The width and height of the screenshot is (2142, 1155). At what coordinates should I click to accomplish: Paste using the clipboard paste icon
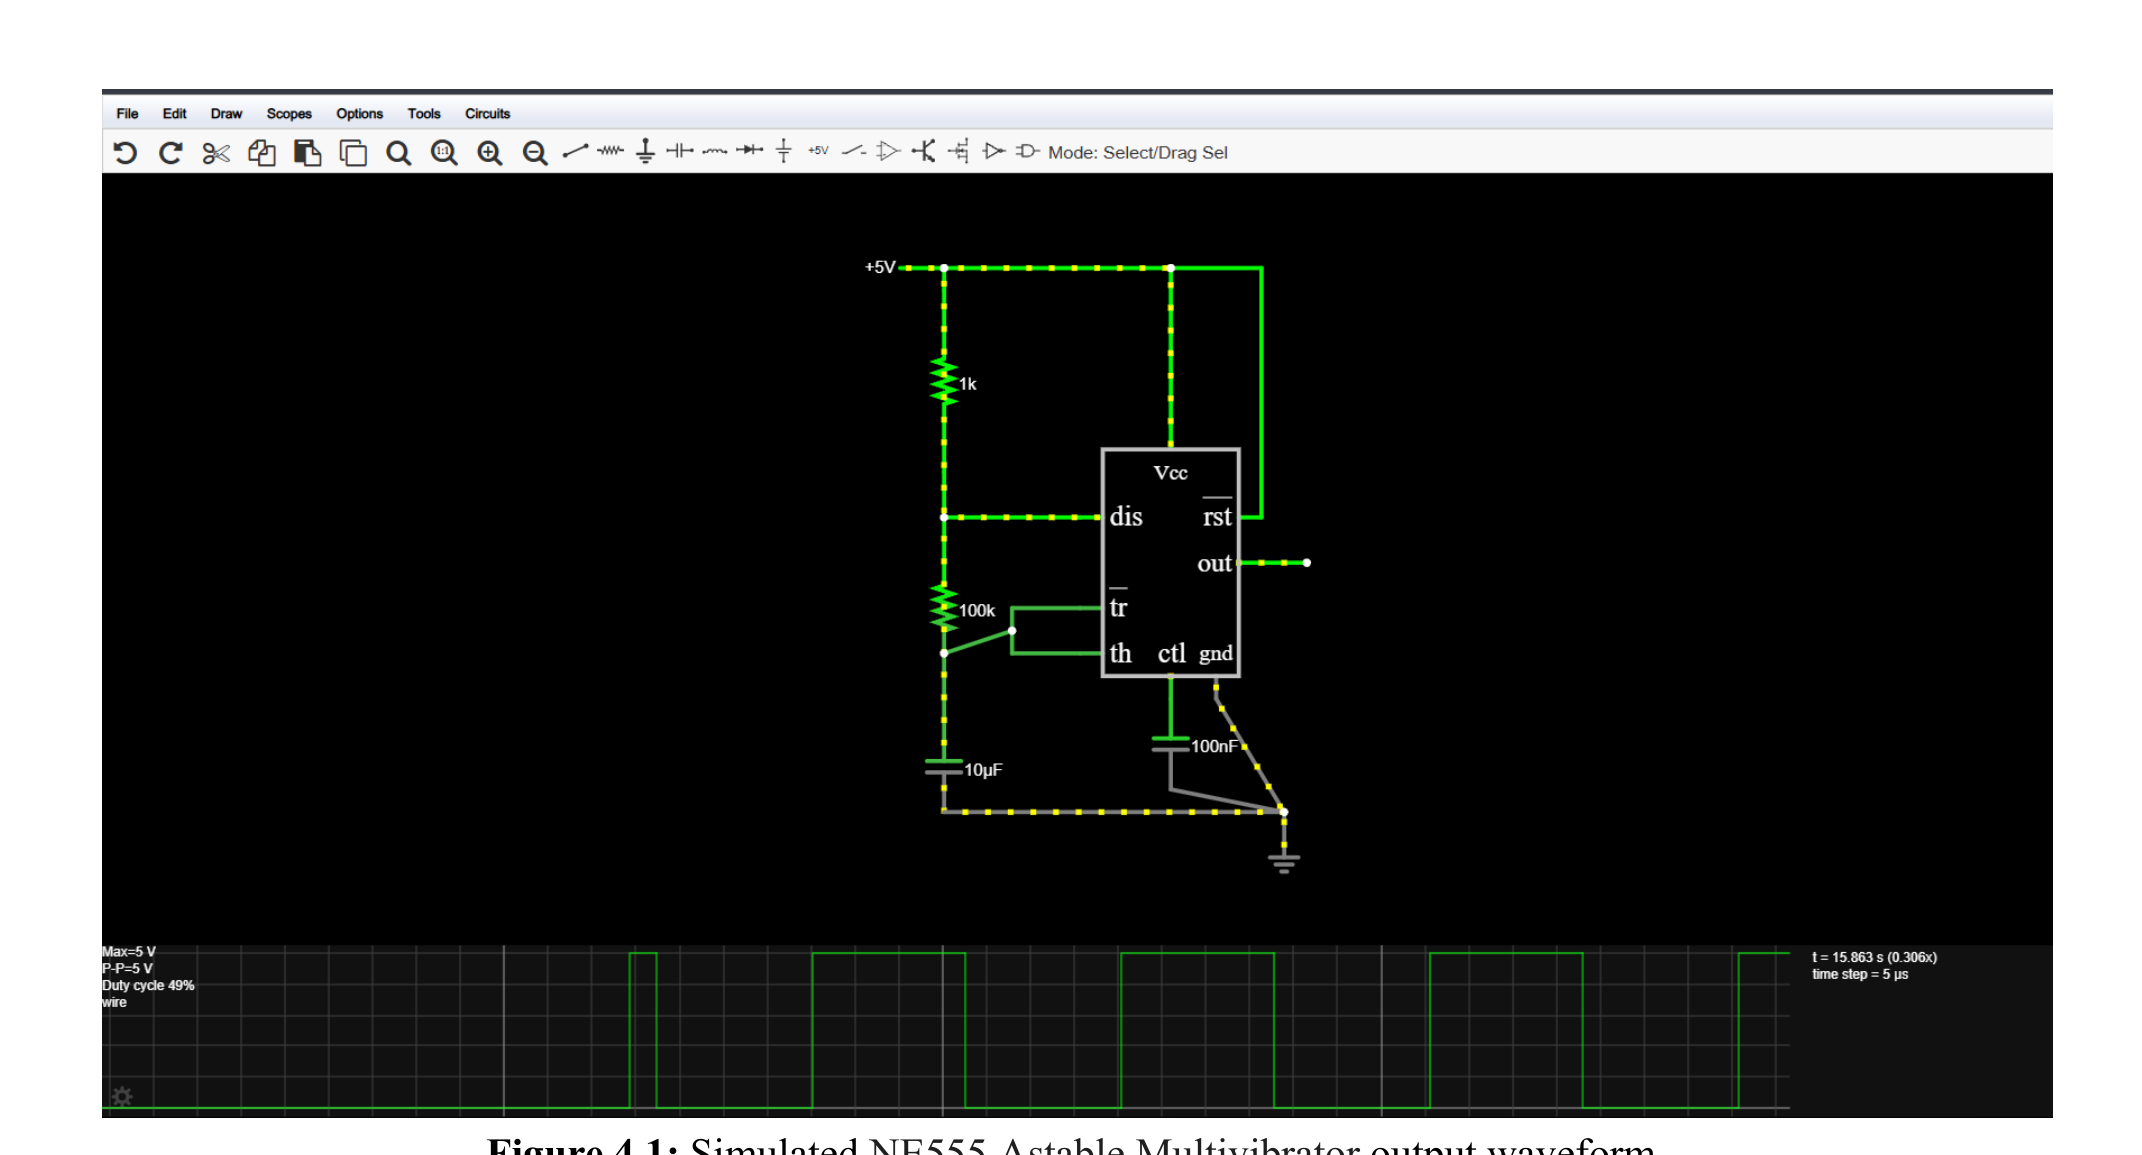coord(307,152)
